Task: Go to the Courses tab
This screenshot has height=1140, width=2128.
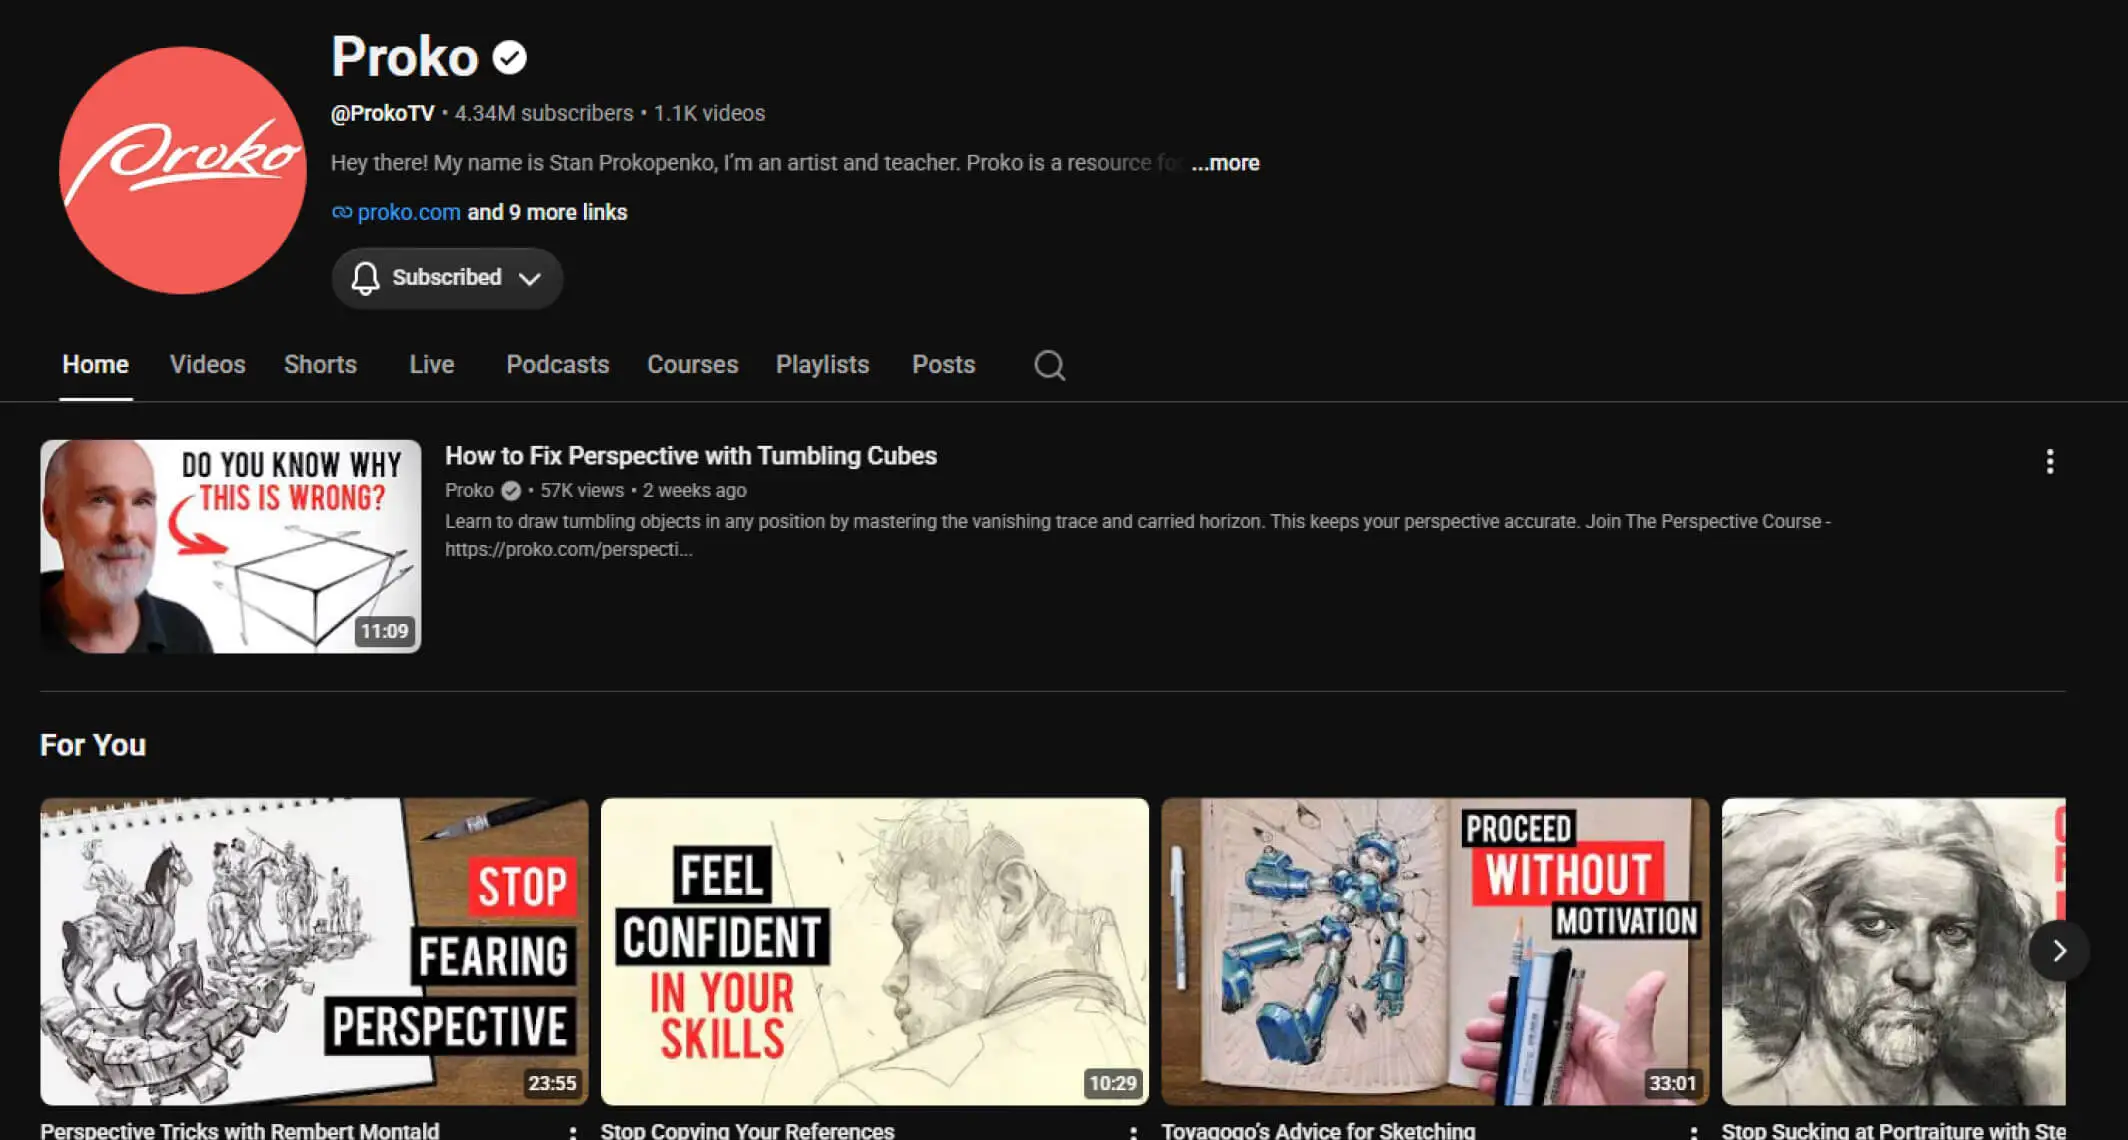Action: click(692, 365)
